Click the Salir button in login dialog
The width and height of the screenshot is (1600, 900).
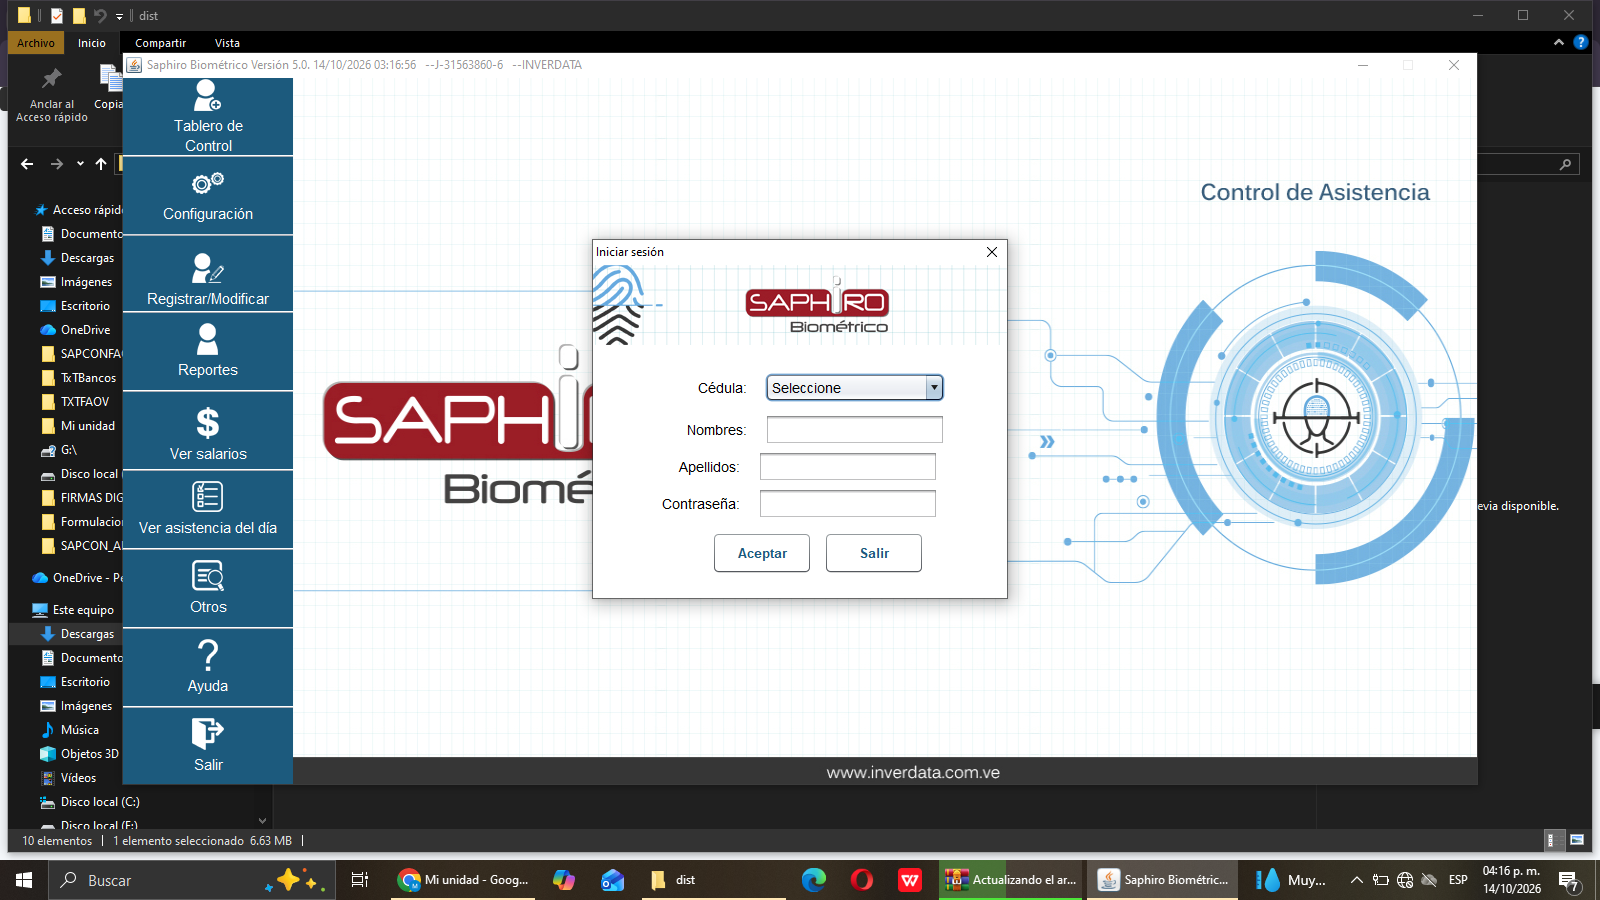[874, 553]
